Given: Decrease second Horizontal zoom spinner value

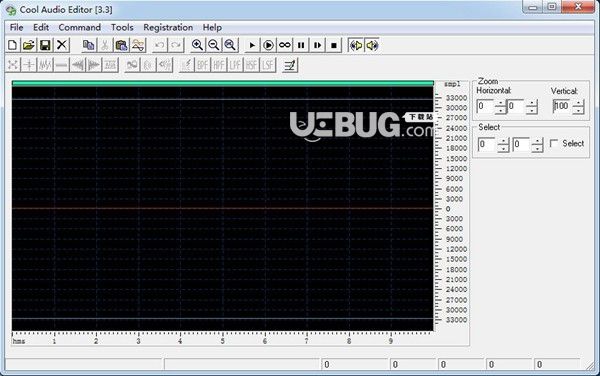Looking at the screenshot, I should pos(532,110).
